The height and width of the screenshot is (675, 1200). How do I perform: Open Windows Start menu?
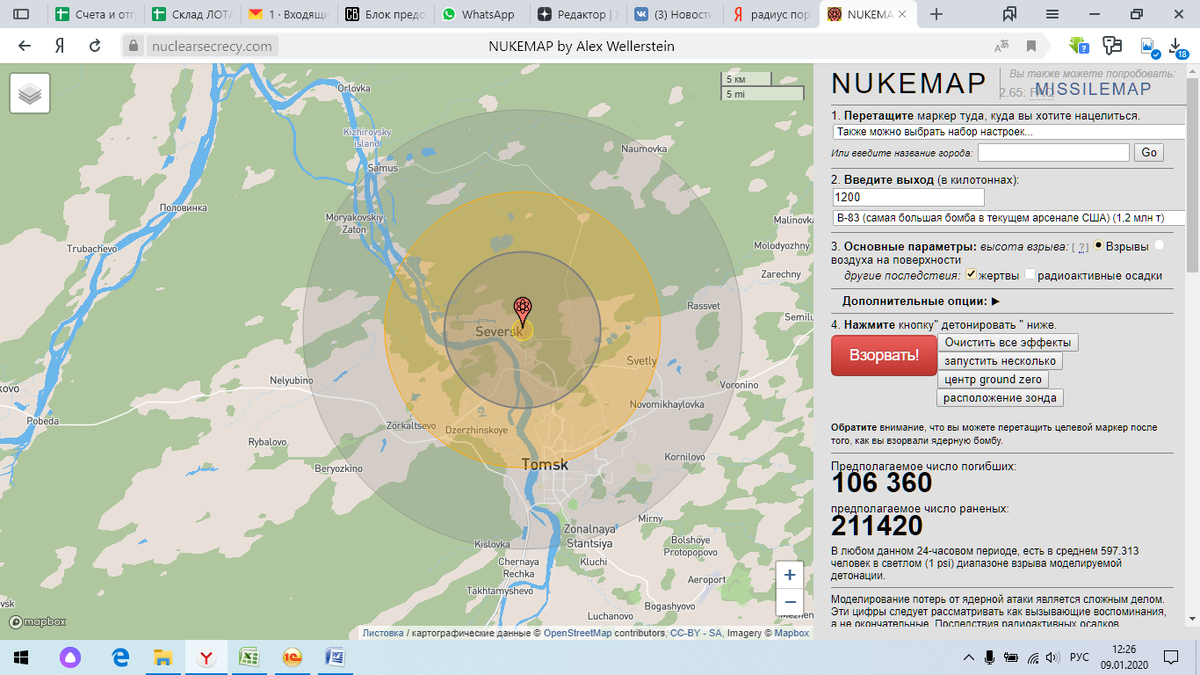tap(22, 657)
